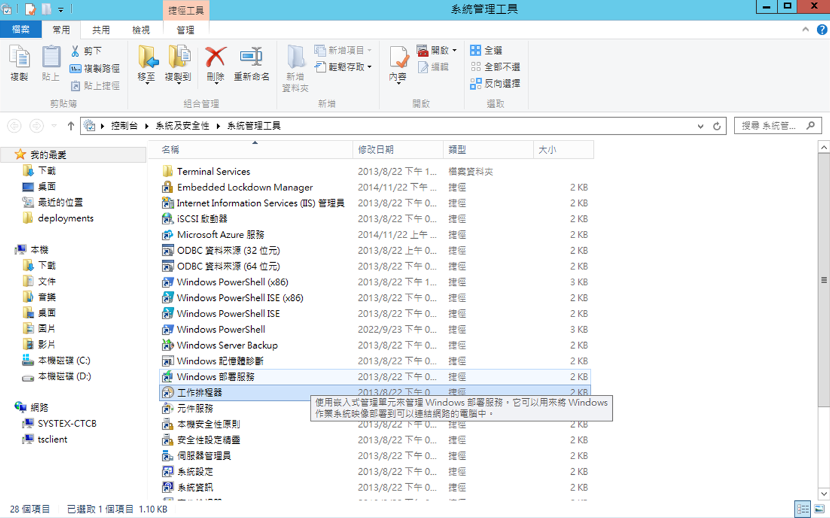Switch to 管理 Manage tab
This screenshot has height=518, width=830.
[x=185, y=30]
